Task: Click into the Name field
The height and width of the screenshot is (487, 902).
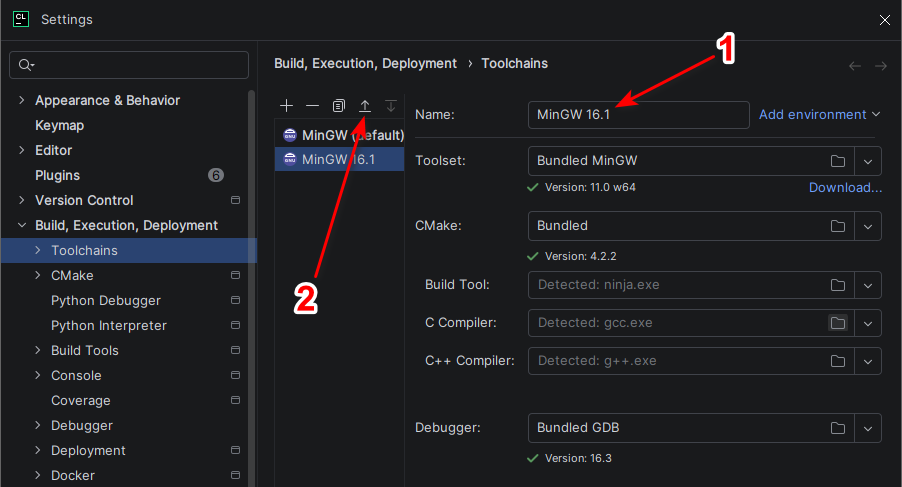Action: click(x=639, y=114)
